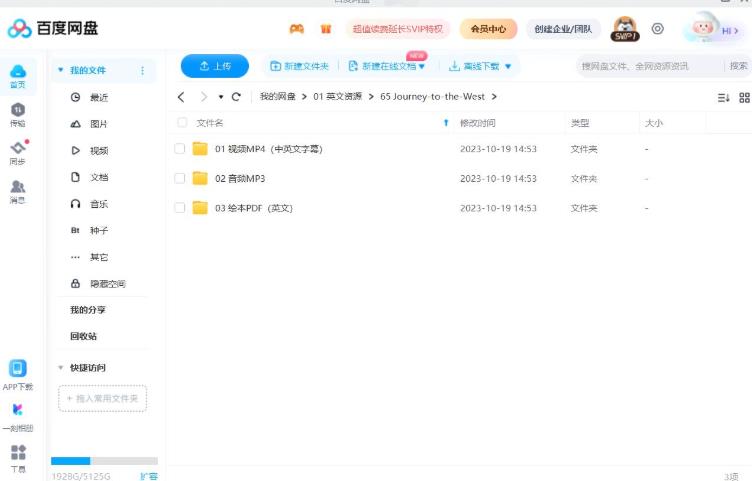
Task: Open APP下载 in sidebar
Action: pos(18,375)
